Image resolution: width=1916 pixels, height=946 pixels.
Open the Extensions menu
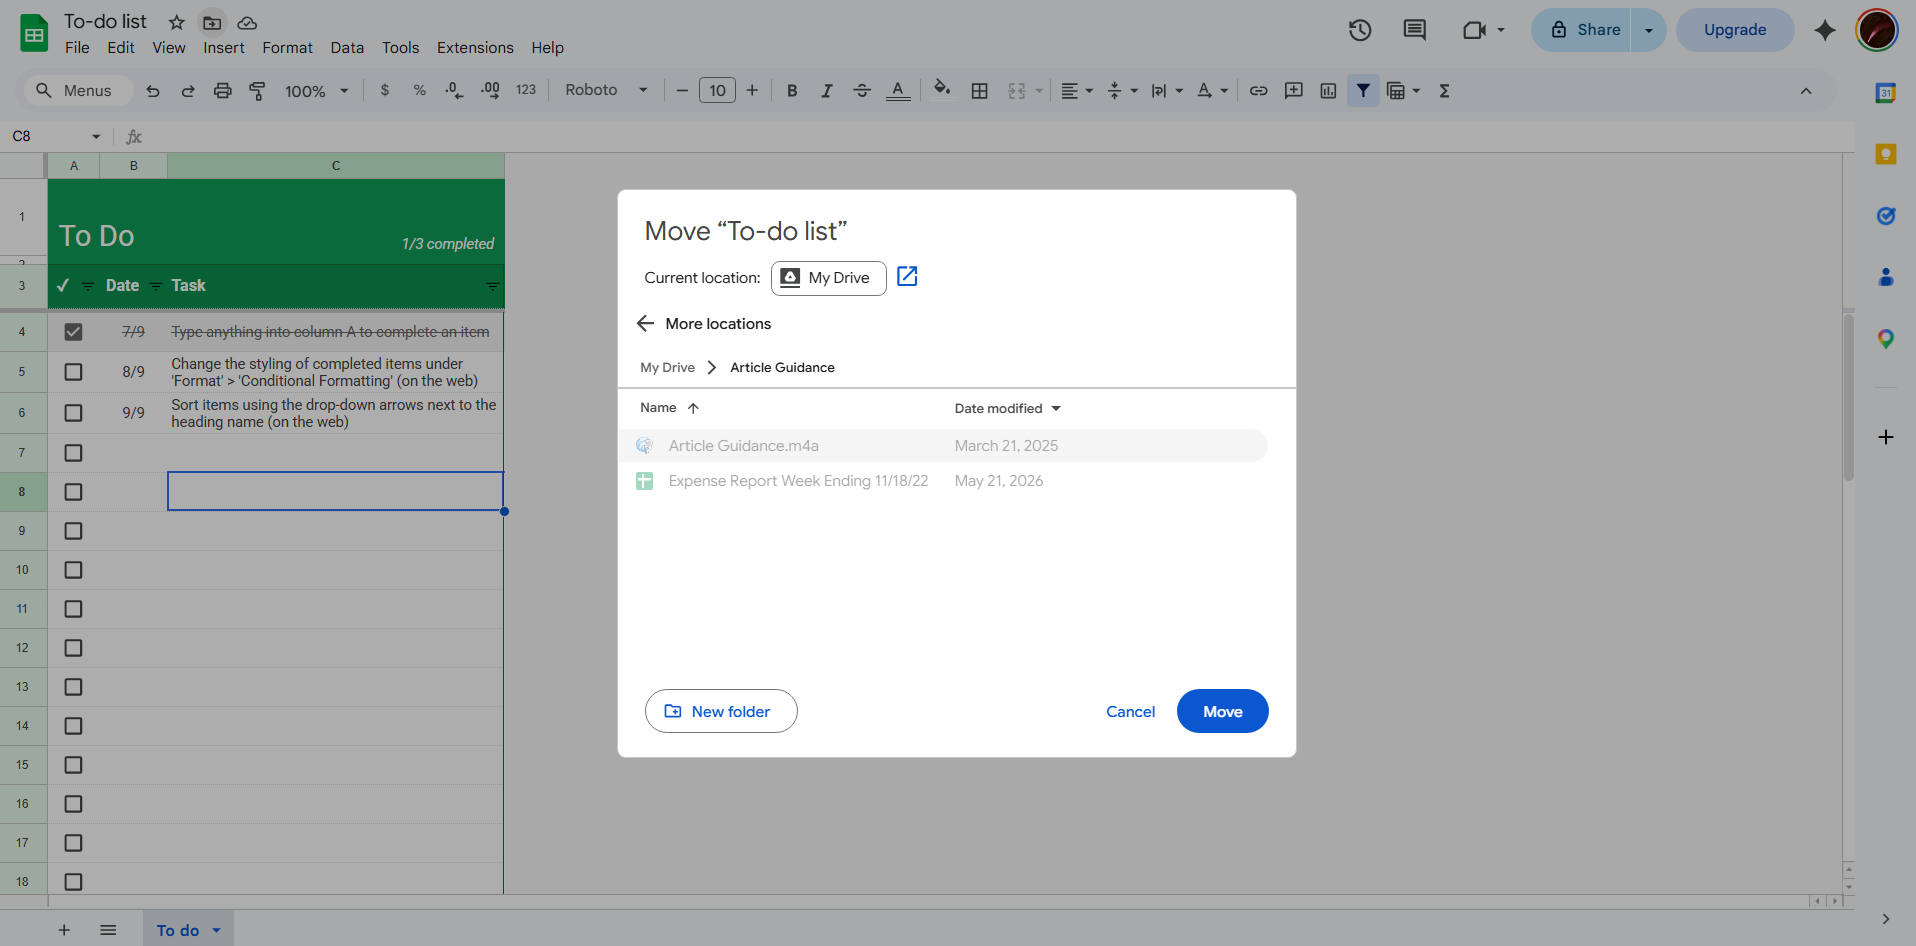[x=475, y=47]
